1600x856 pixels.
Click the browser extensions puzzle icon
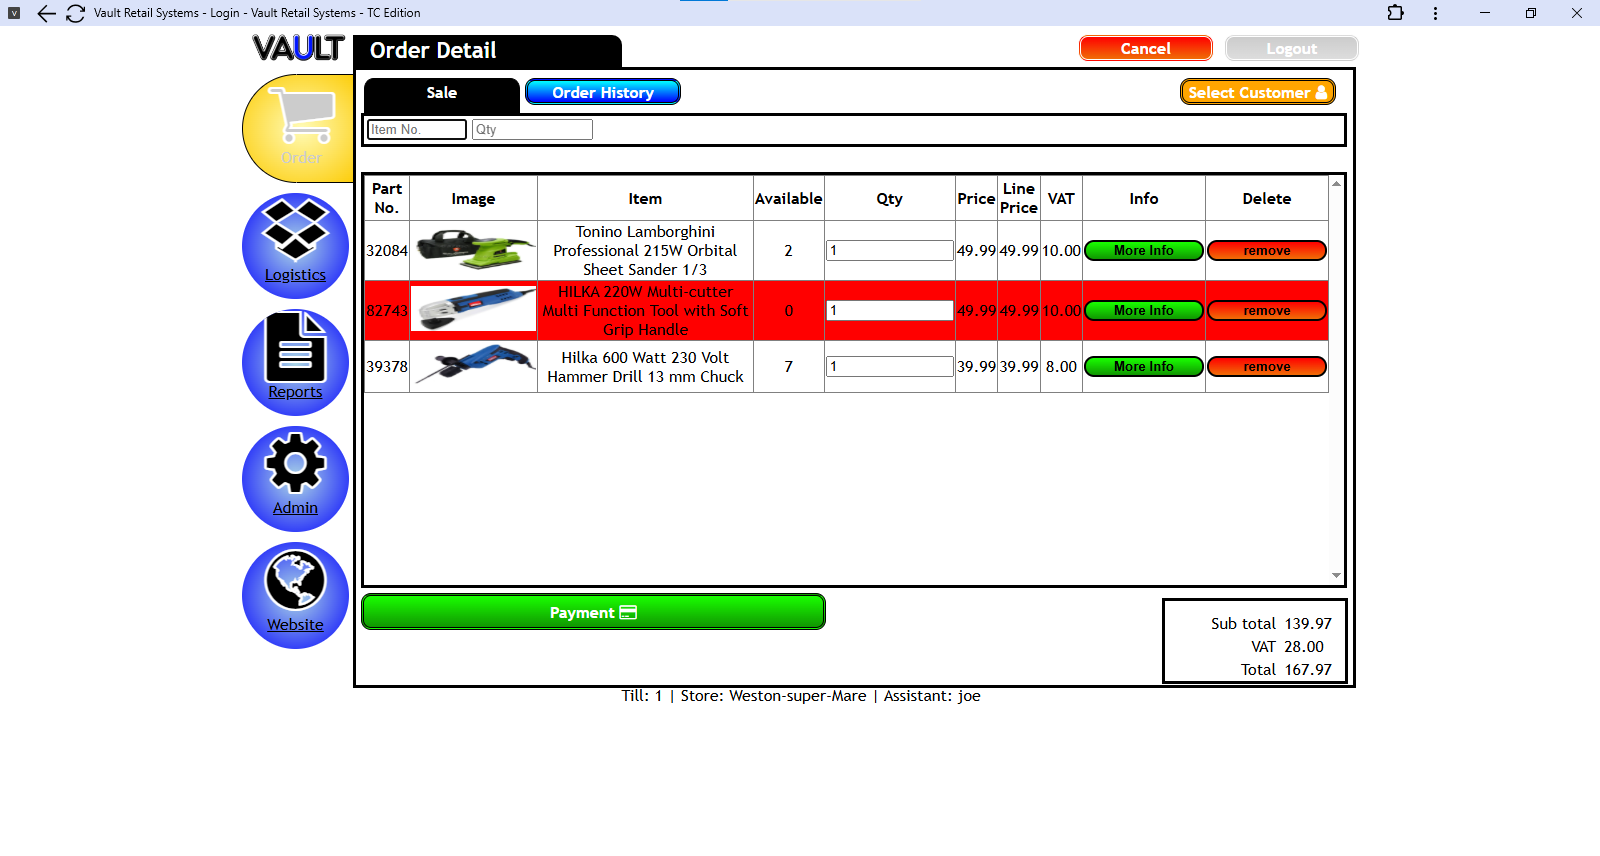click(1395, 13)
